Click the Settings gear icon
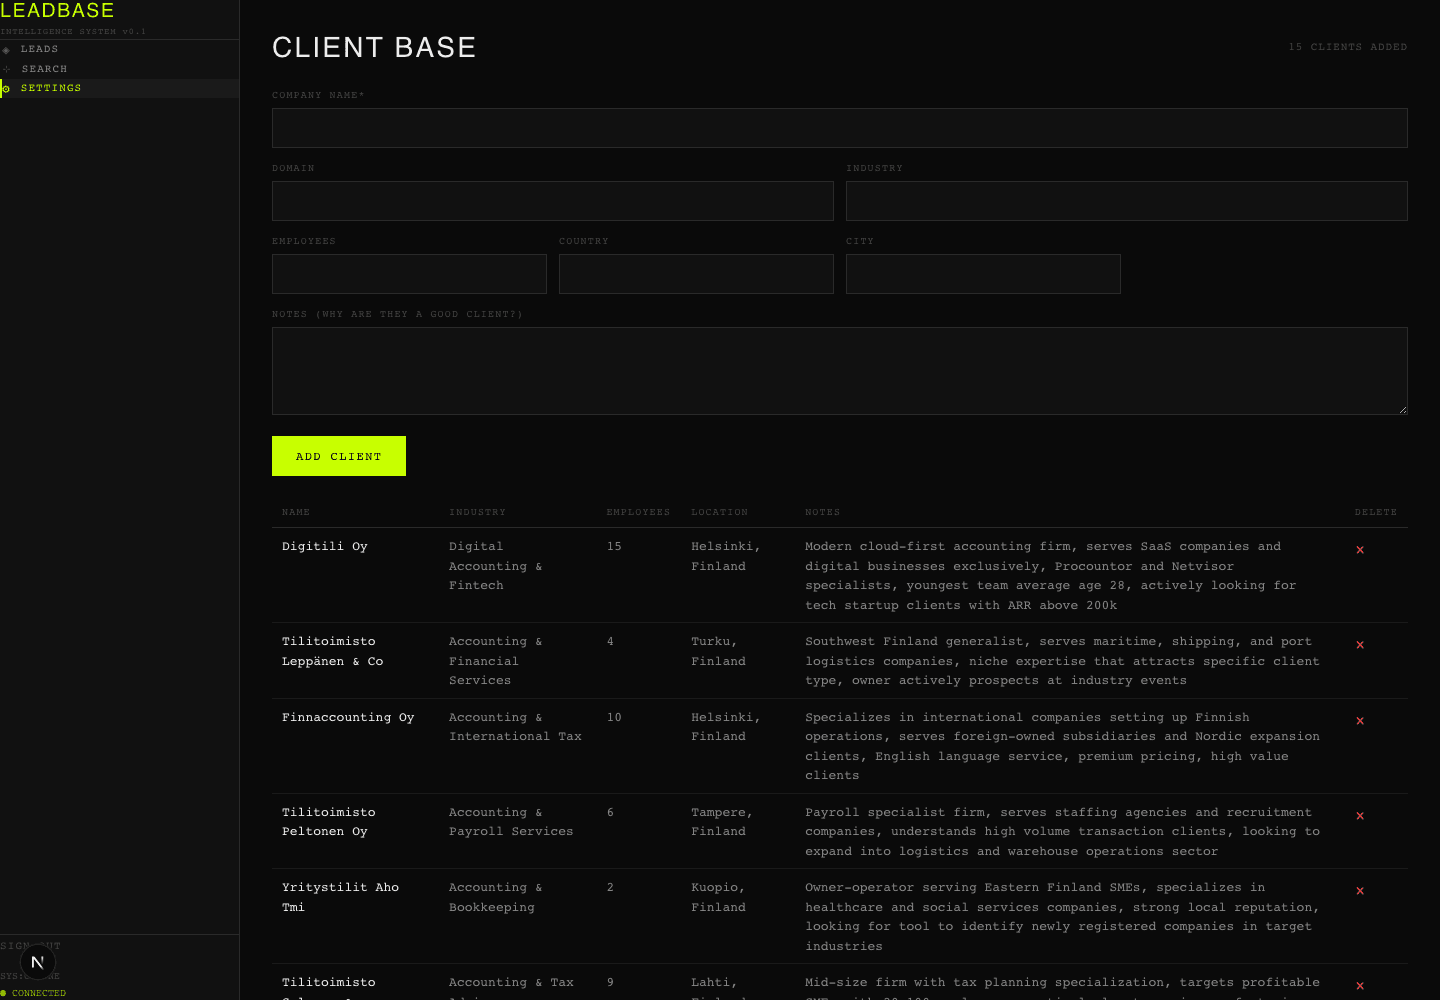Screen dimensions: 1440x1000 [6, 89]
